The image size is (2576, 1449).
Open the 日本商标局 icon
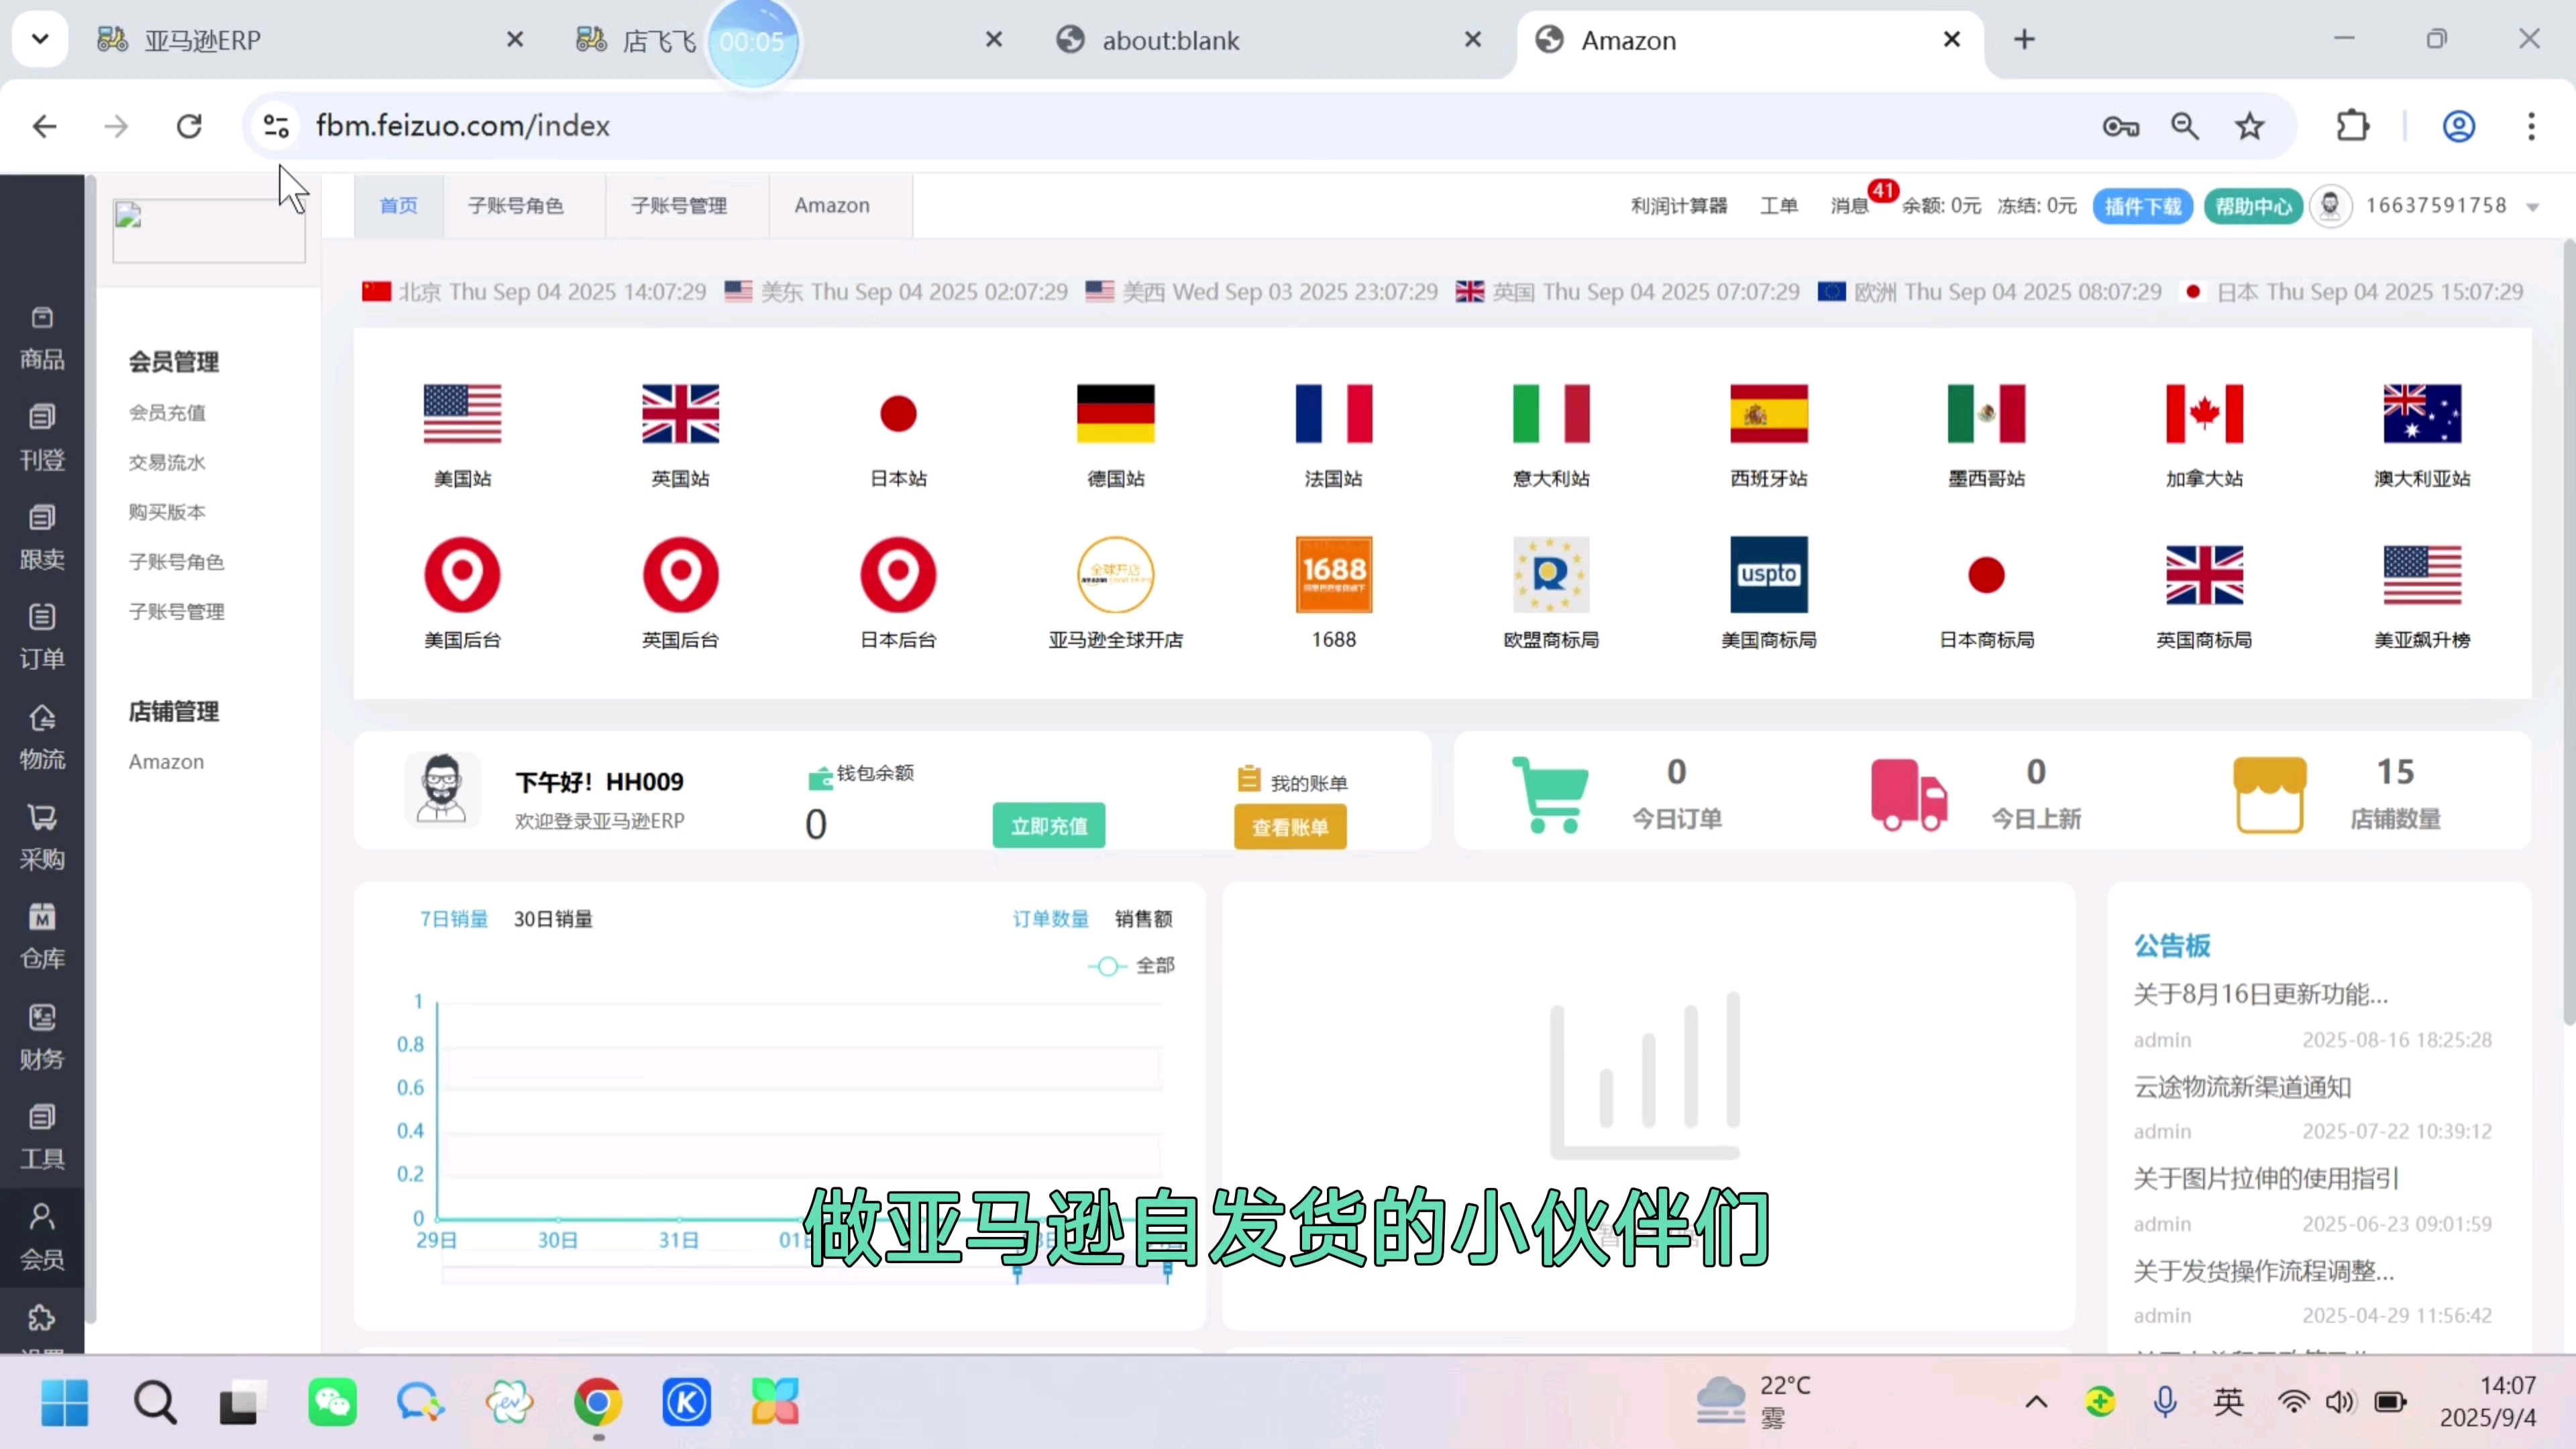[1987, 575]
